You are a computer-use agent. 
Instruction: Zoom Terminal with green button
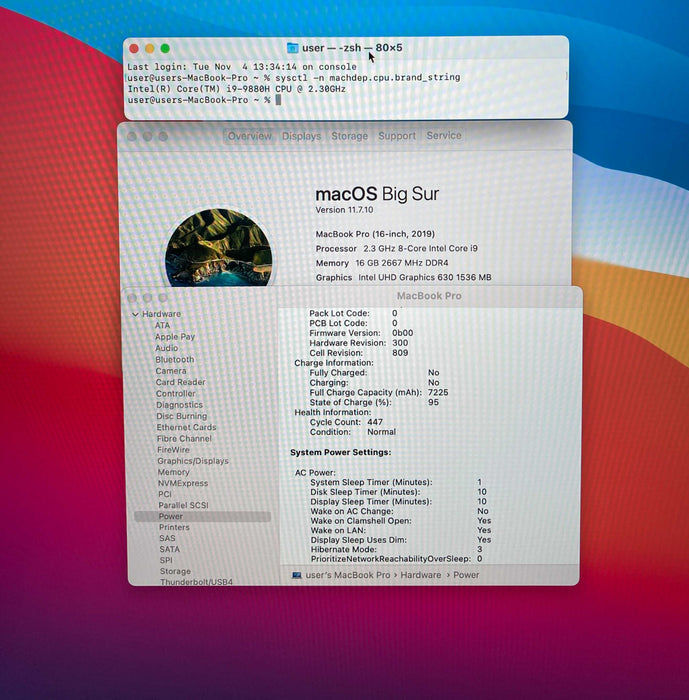point(165,48)
